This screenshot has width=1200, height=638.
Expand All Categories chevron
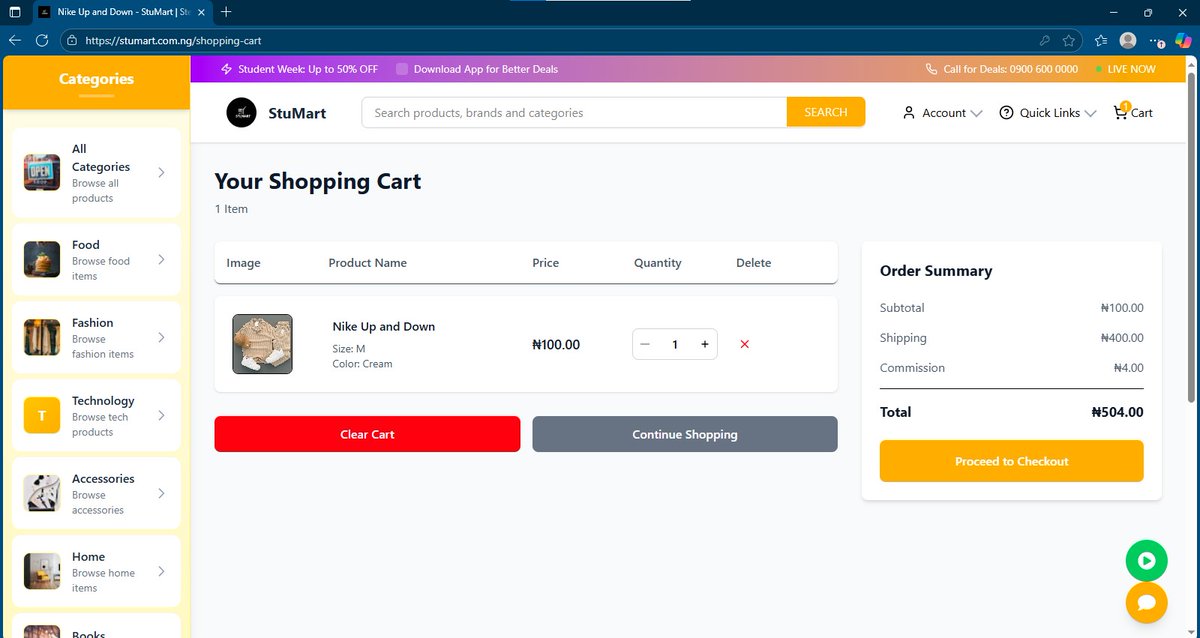[162, 172]
